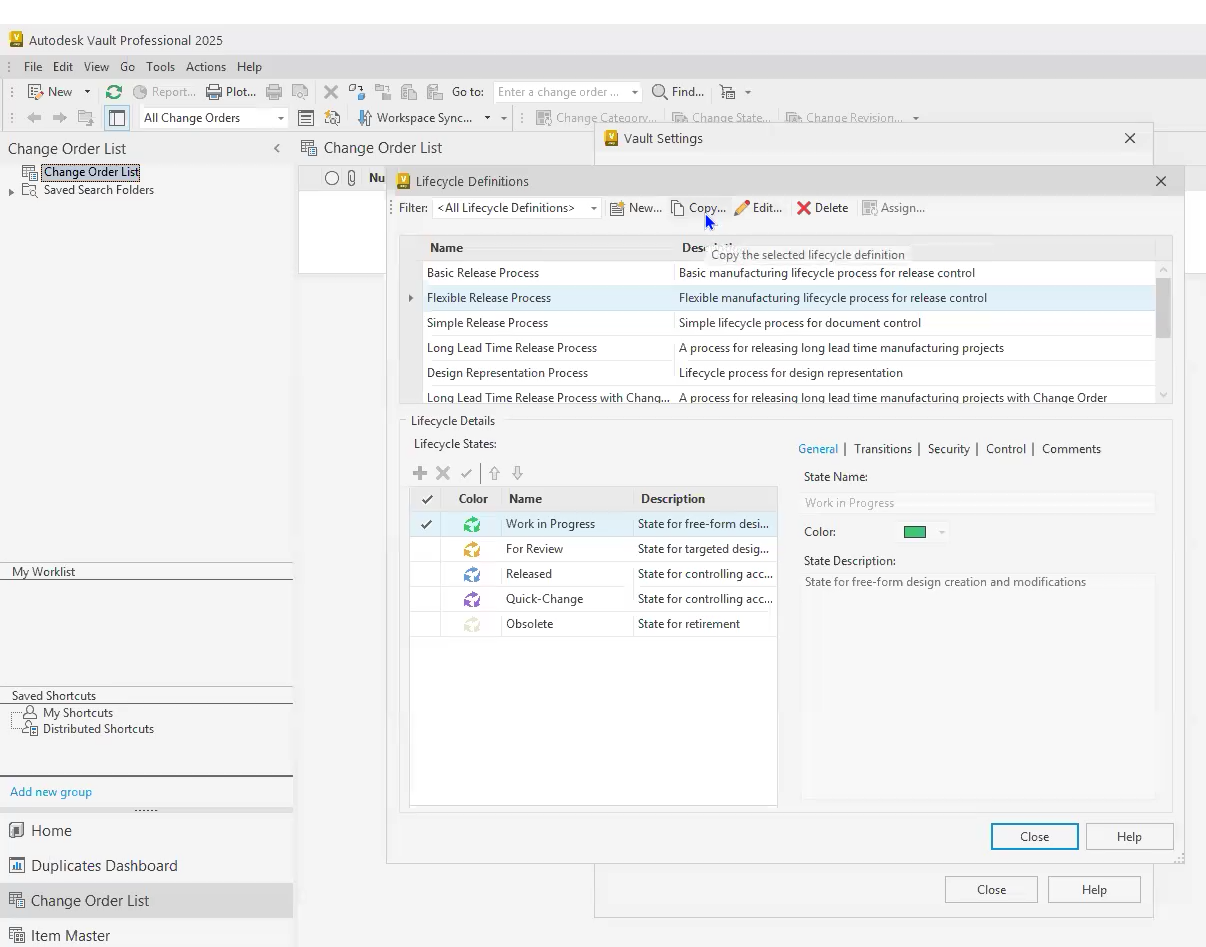This screenshot has width=1206, height=947.
Task: Select Design Representation Process row
Action: tap(789, 373)
